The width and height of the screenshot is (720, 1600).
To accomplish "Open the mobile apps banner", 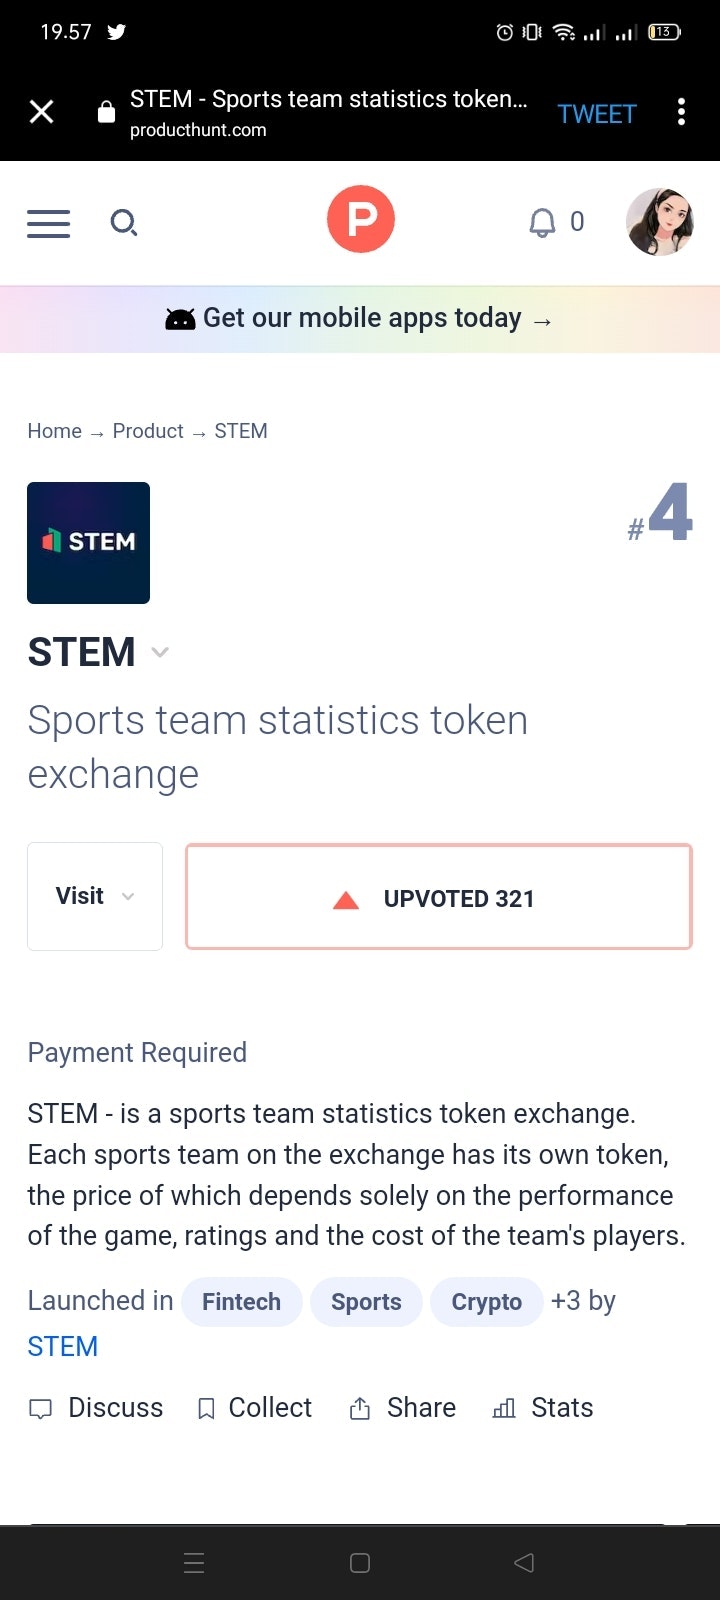I will coord(360,319).
